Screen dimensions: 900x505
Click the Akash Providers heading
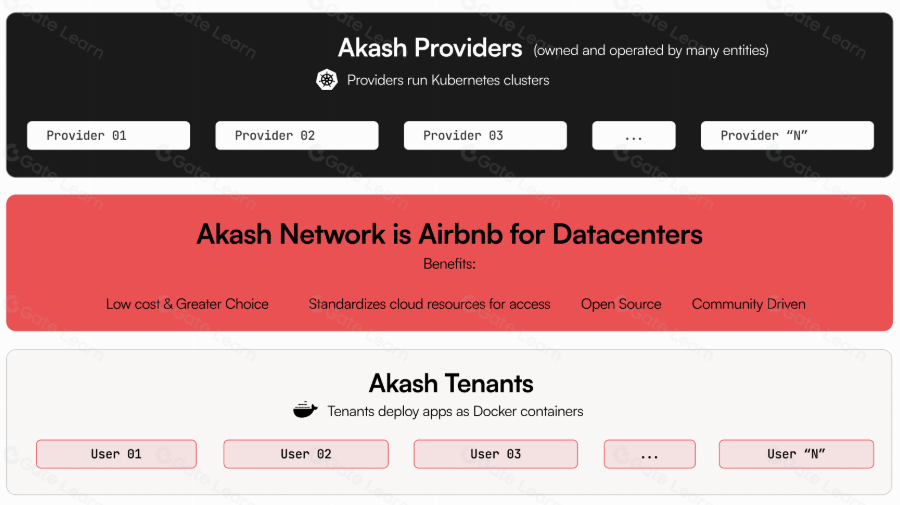coord(430,48)
